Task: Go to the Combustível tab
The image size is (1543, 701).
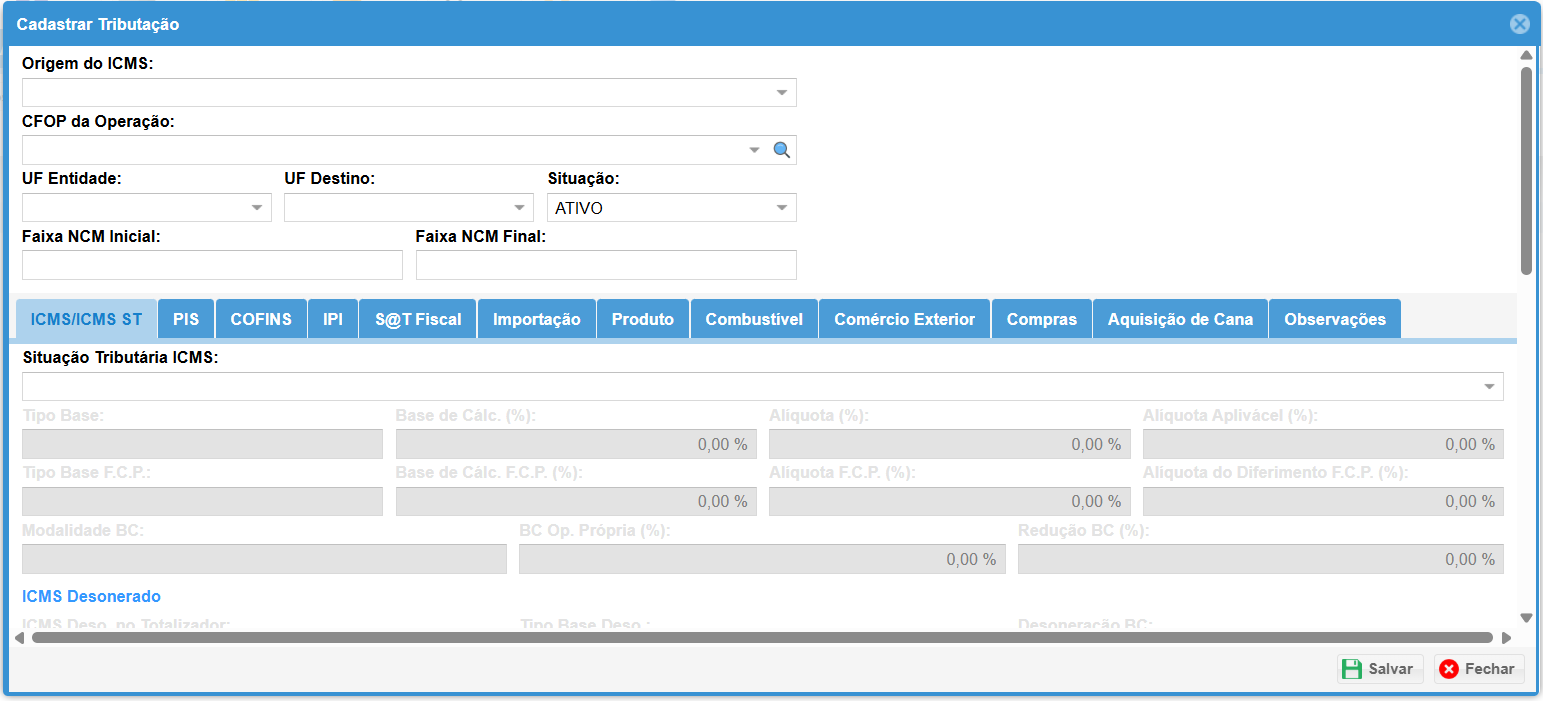Action: 754,319
